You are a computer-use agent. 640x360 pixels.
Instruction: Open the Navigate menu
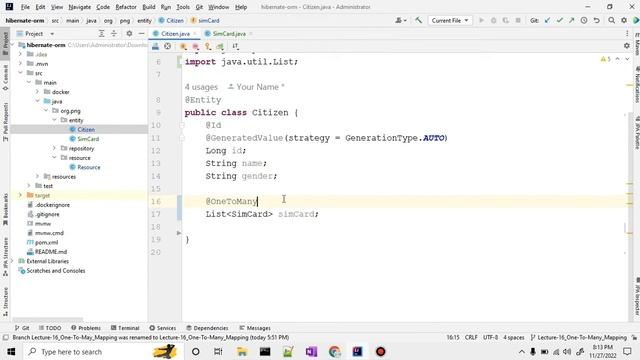(80, 7)
